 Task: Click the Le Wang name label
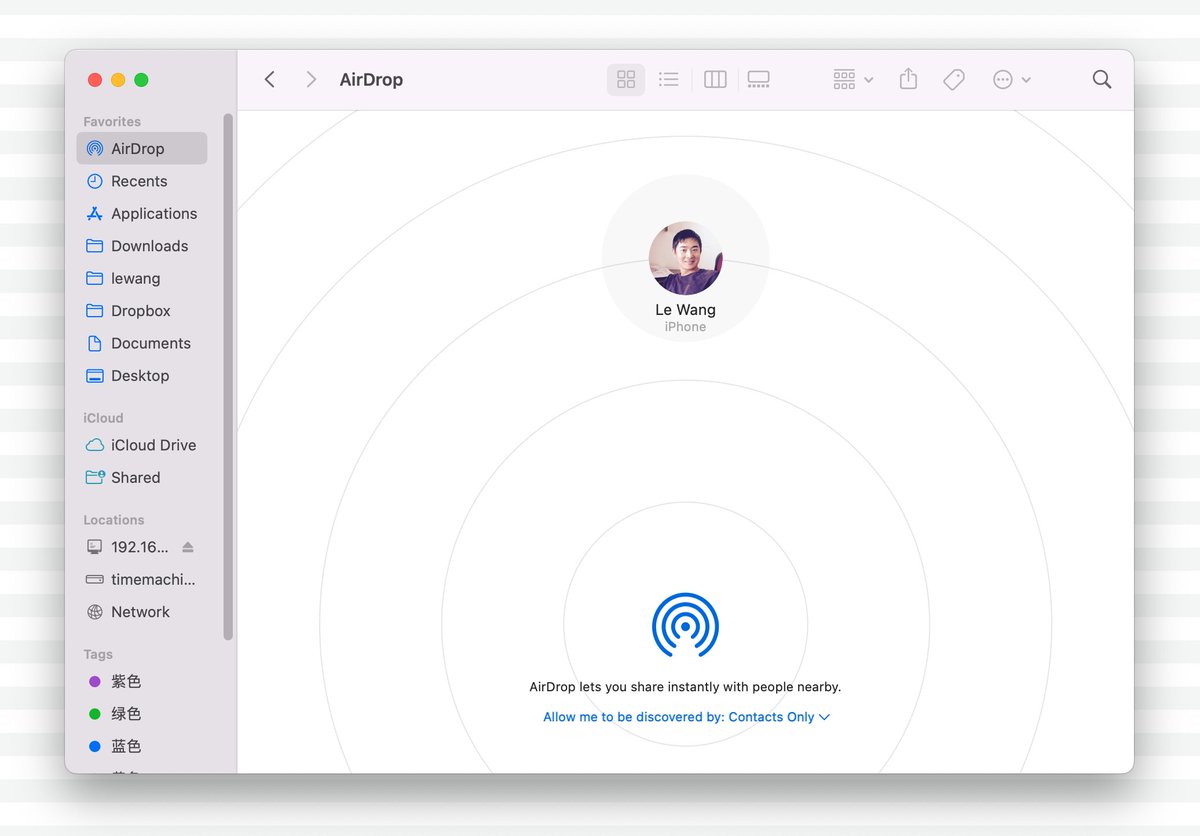click(x=686, y=309)
